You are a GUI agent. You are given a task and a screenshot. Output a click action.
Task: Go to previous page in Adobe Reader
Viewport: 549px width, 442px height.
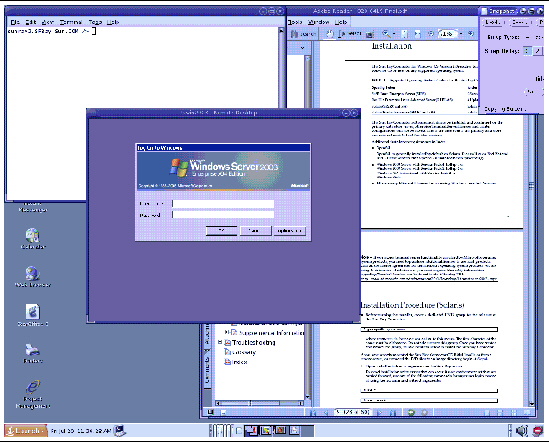[326, 413]
